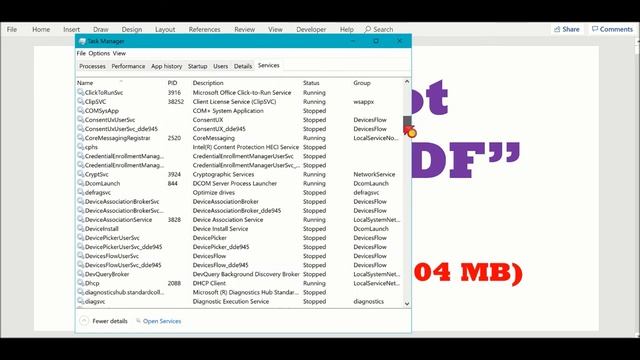Screen dimensions: 640x360
Task: Click the service icon beside DevicesFlowUserSvc
Action: (x=80, y=256)
